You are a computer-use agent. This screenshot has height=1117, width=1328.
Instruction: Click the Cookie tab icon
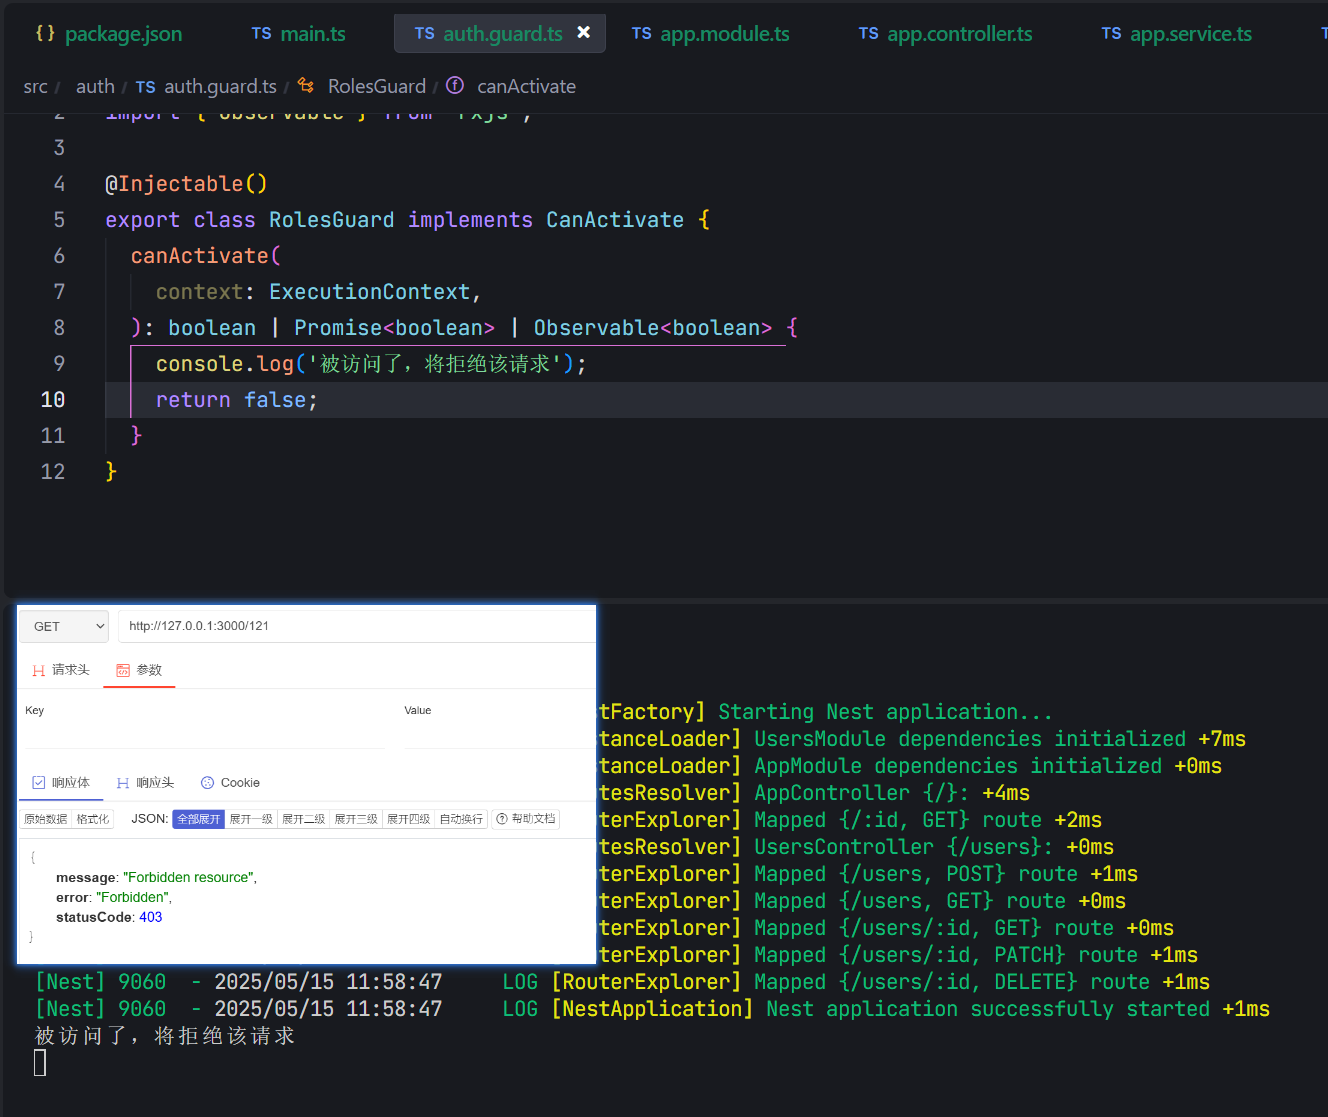[208, 783]
